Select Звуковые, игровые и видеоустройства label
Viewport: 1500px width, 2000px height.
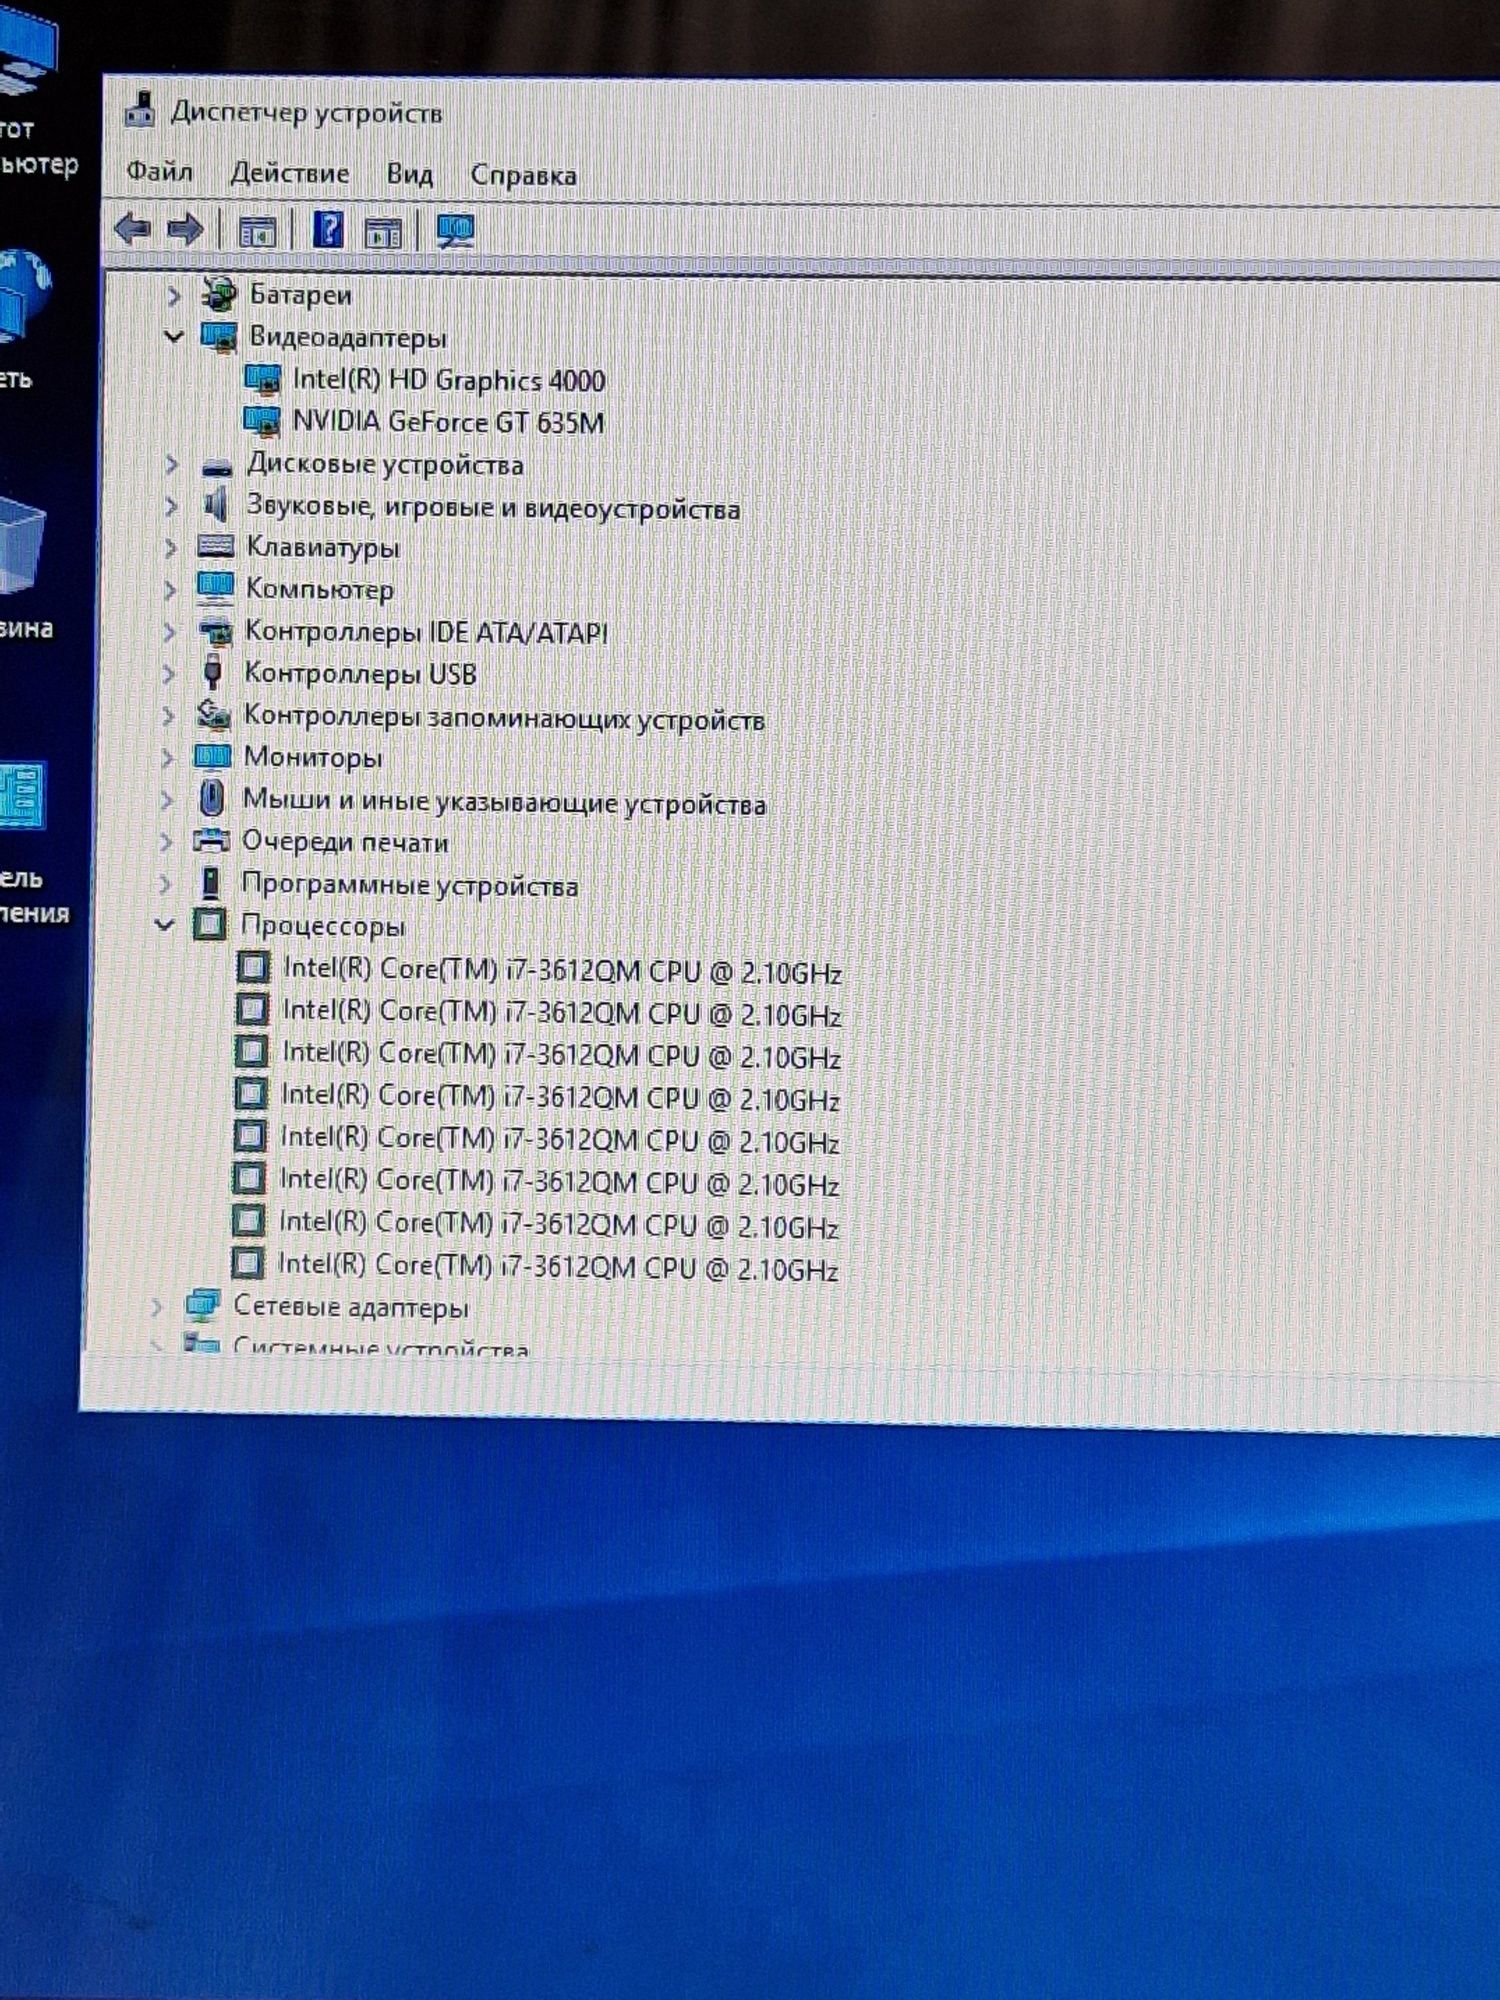click(x=493, y=507)
